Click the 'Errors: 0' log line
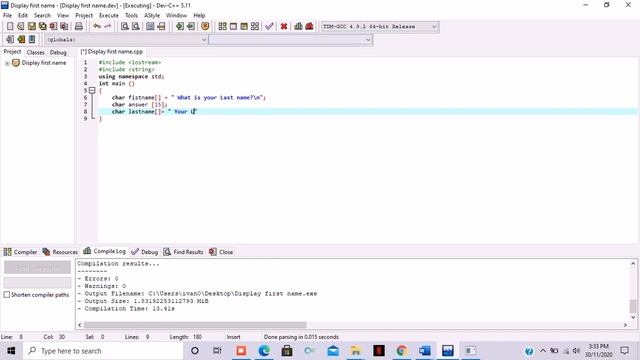 (x=98, y=278)
